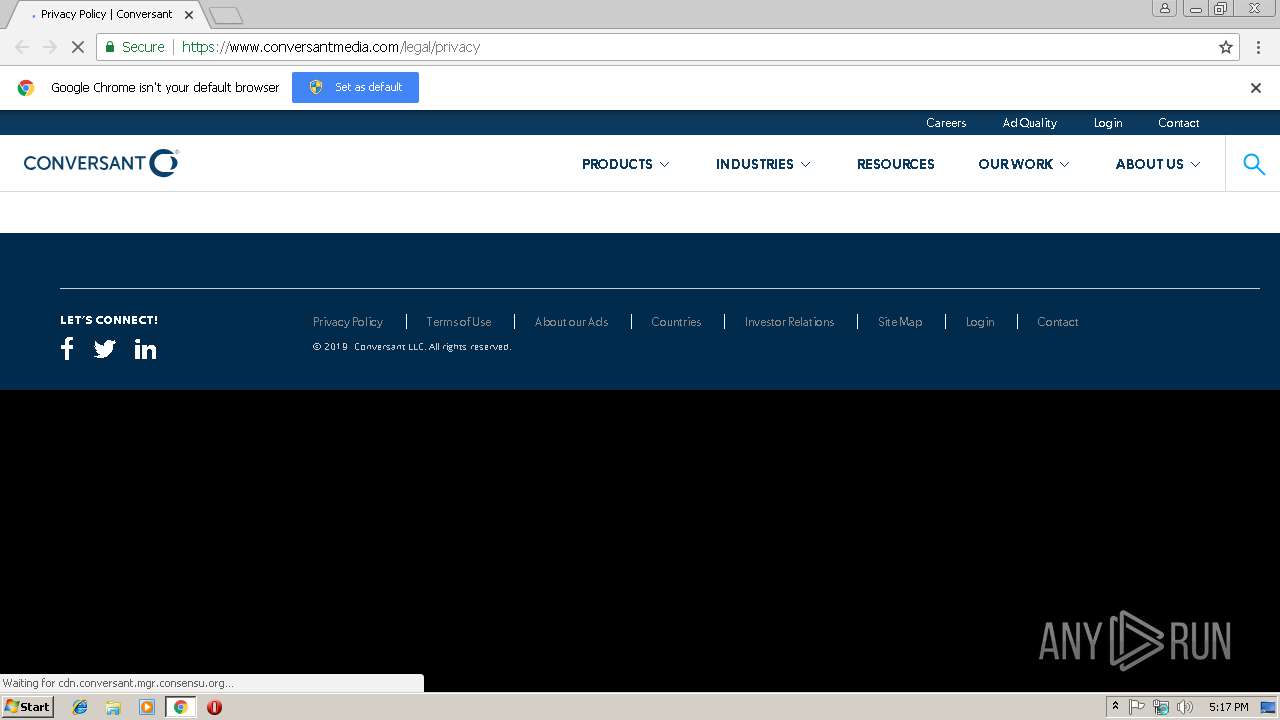Viewport: 1280px width, 720px height.
Task: Bookmark this page with the star icon
Action: coord(1226,47)
